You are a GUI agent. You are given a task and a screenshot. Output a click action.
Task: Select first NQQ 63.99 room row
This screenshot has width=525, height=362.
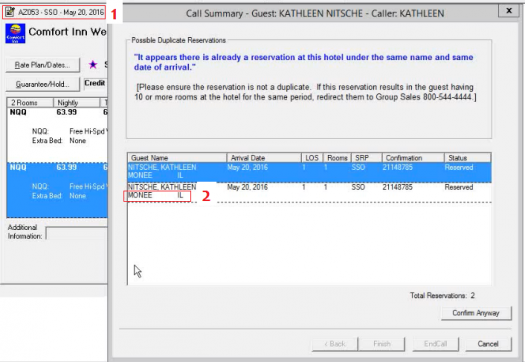click(x=57, y=135)
